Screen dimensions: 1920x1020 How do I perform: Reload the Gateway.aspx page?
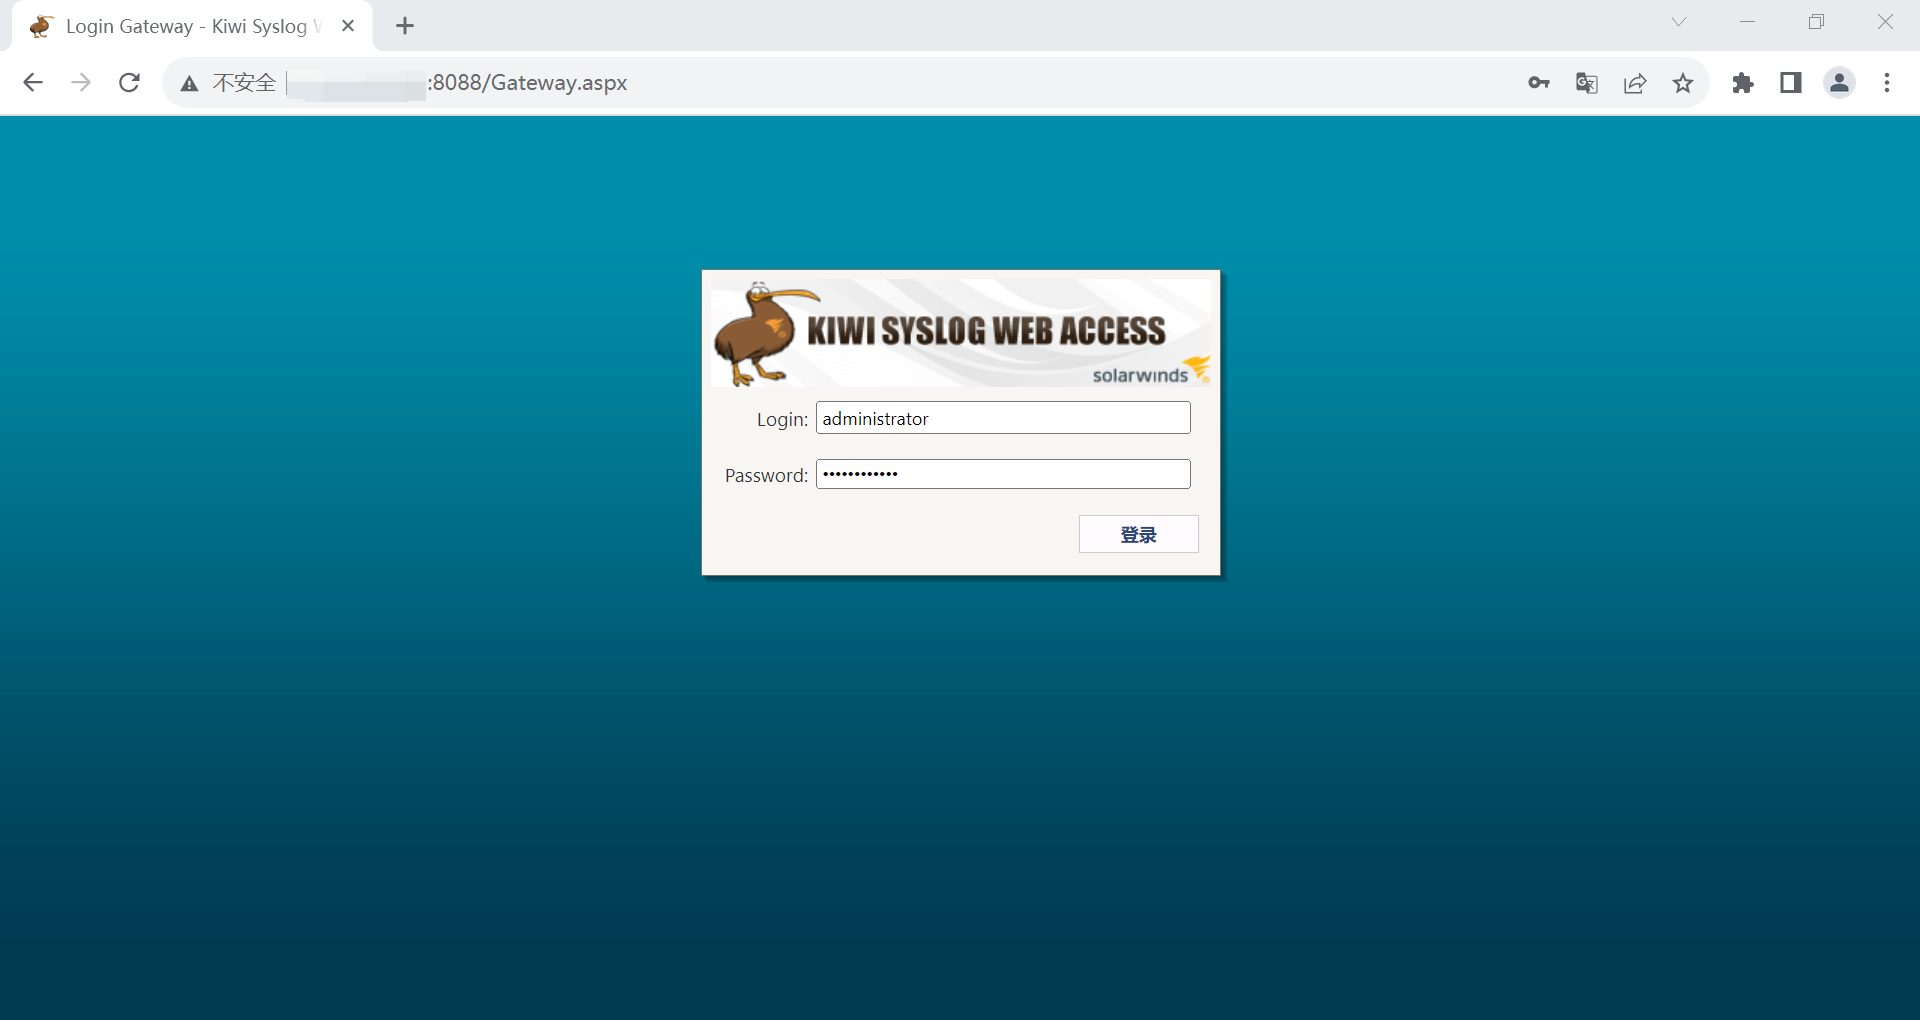pos(129,83)
